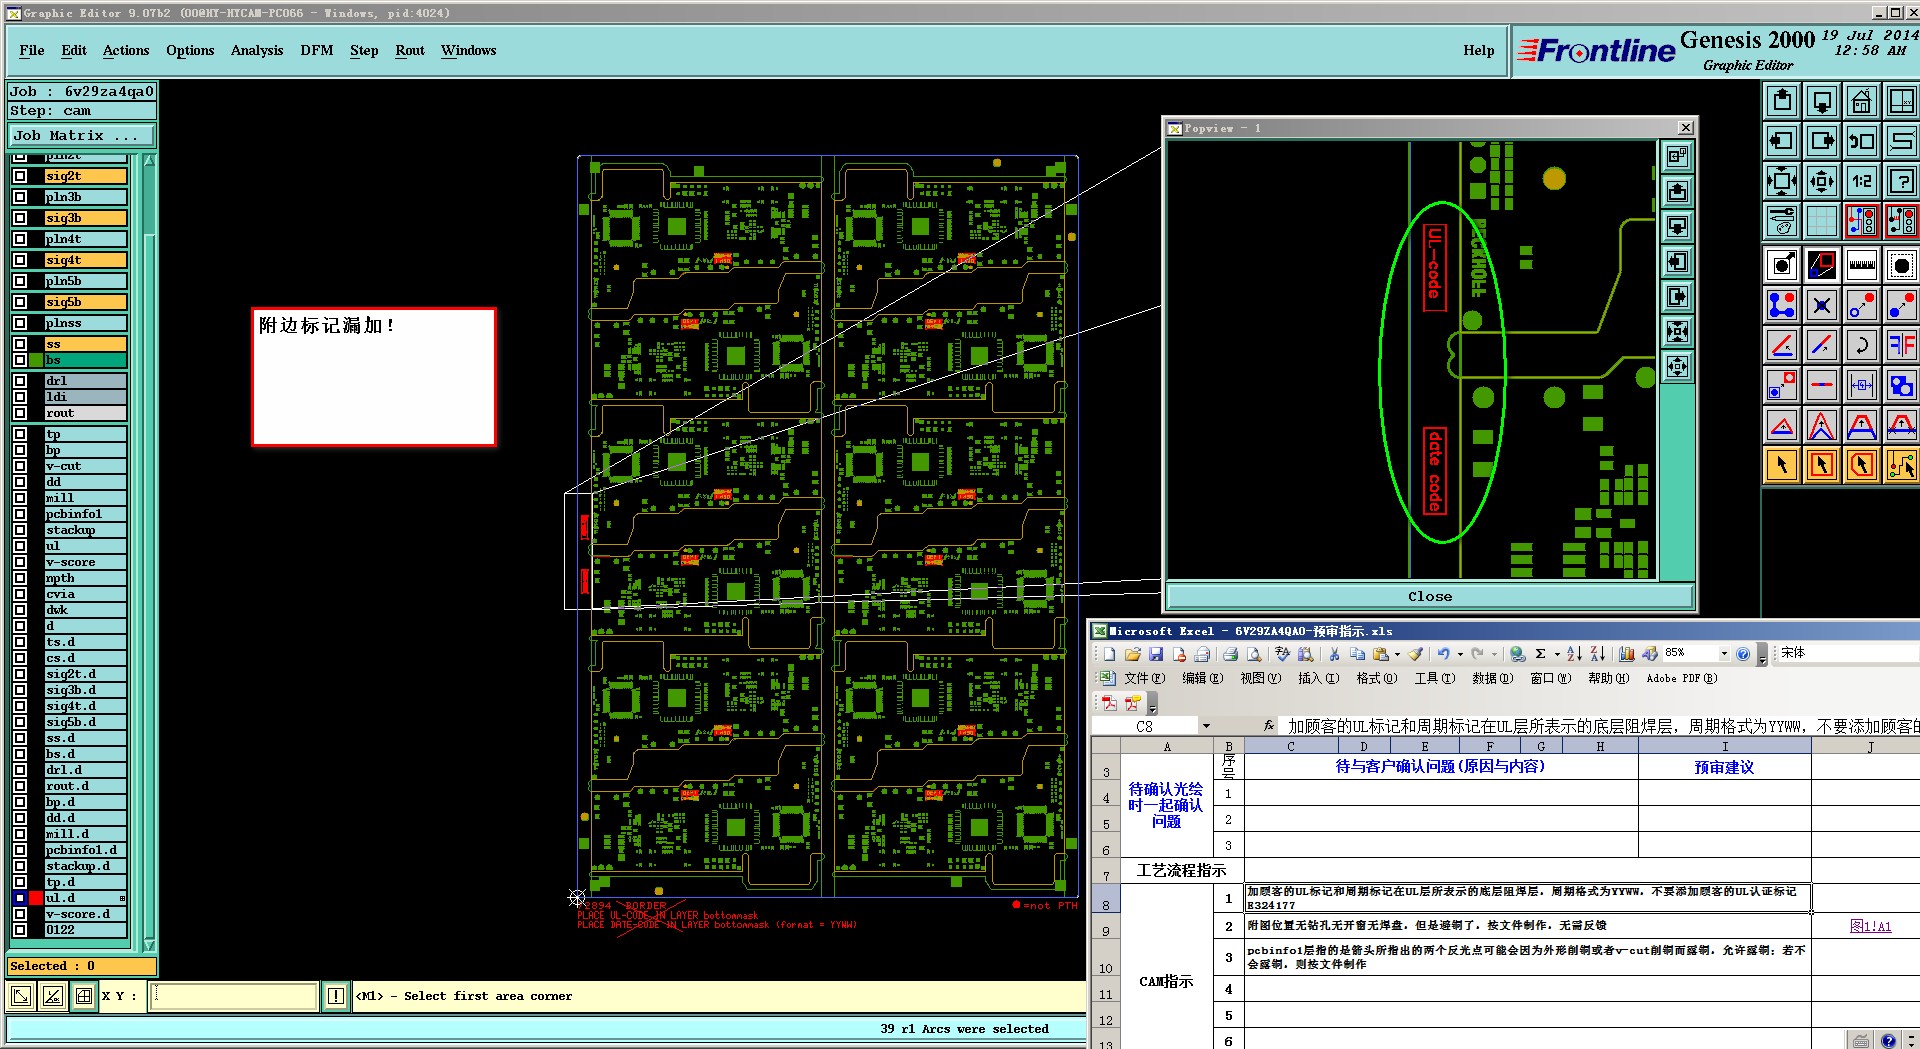Toggle the drl layer checkbox
1920x1049 pixels.
(20, 381)
